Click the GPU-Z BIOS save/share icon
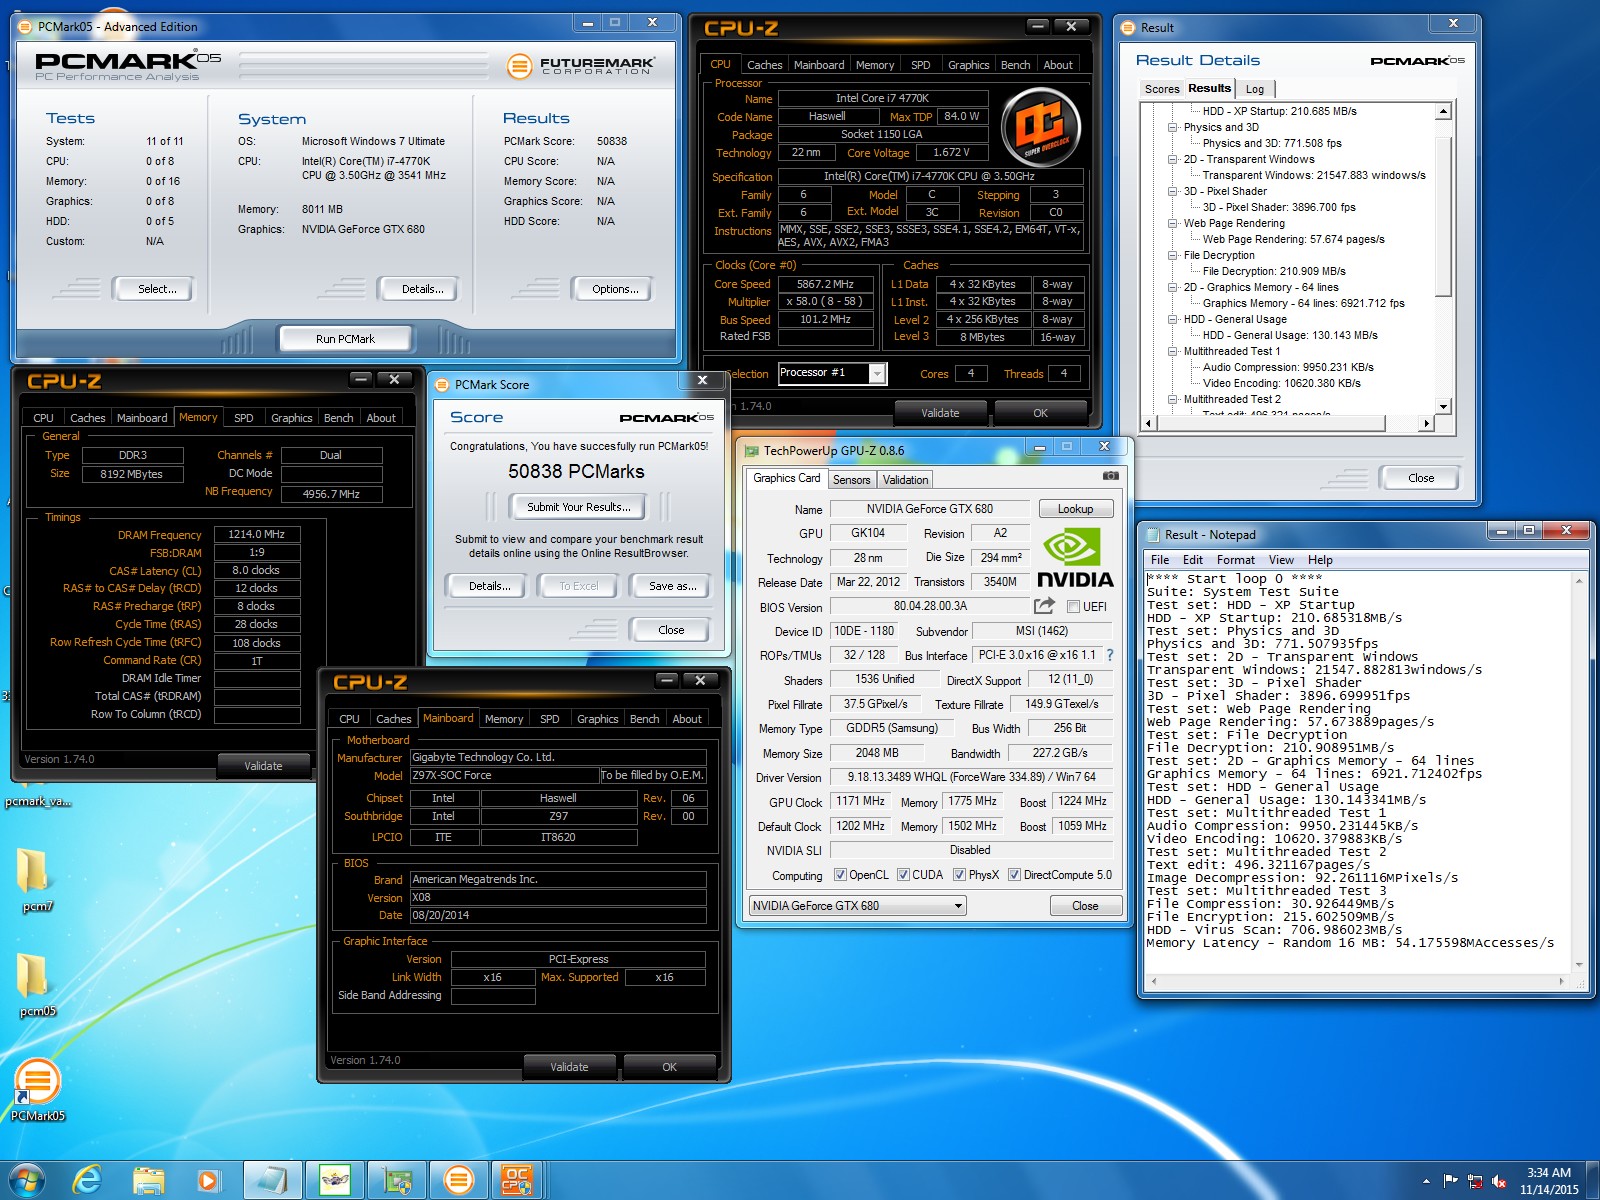 [x=1044, y=605]
